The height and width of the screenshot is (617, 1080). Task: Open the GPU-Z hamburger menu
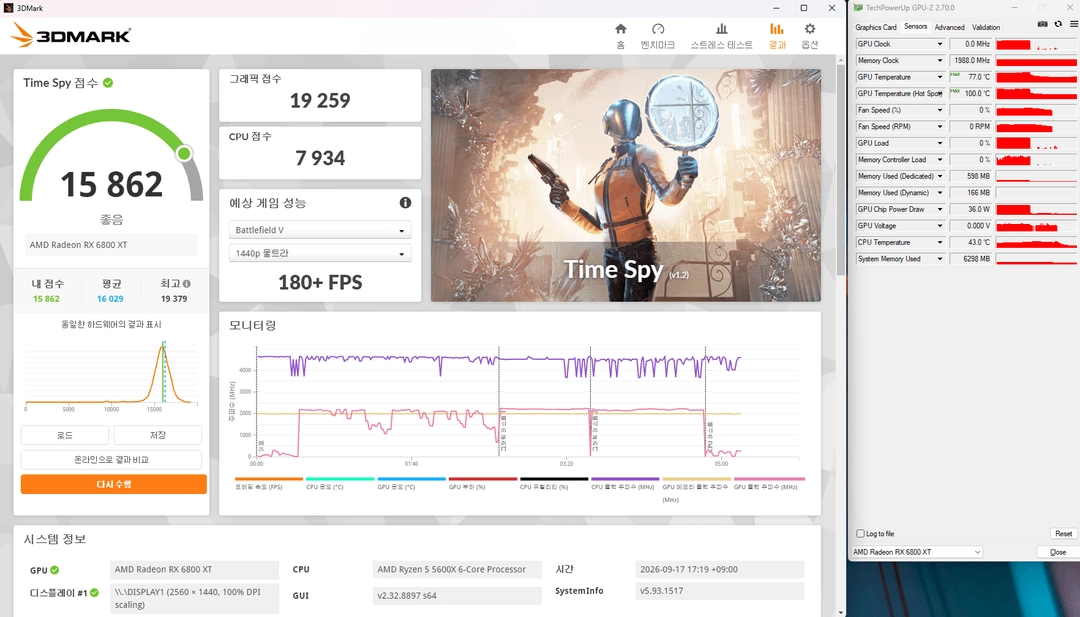1074,25
